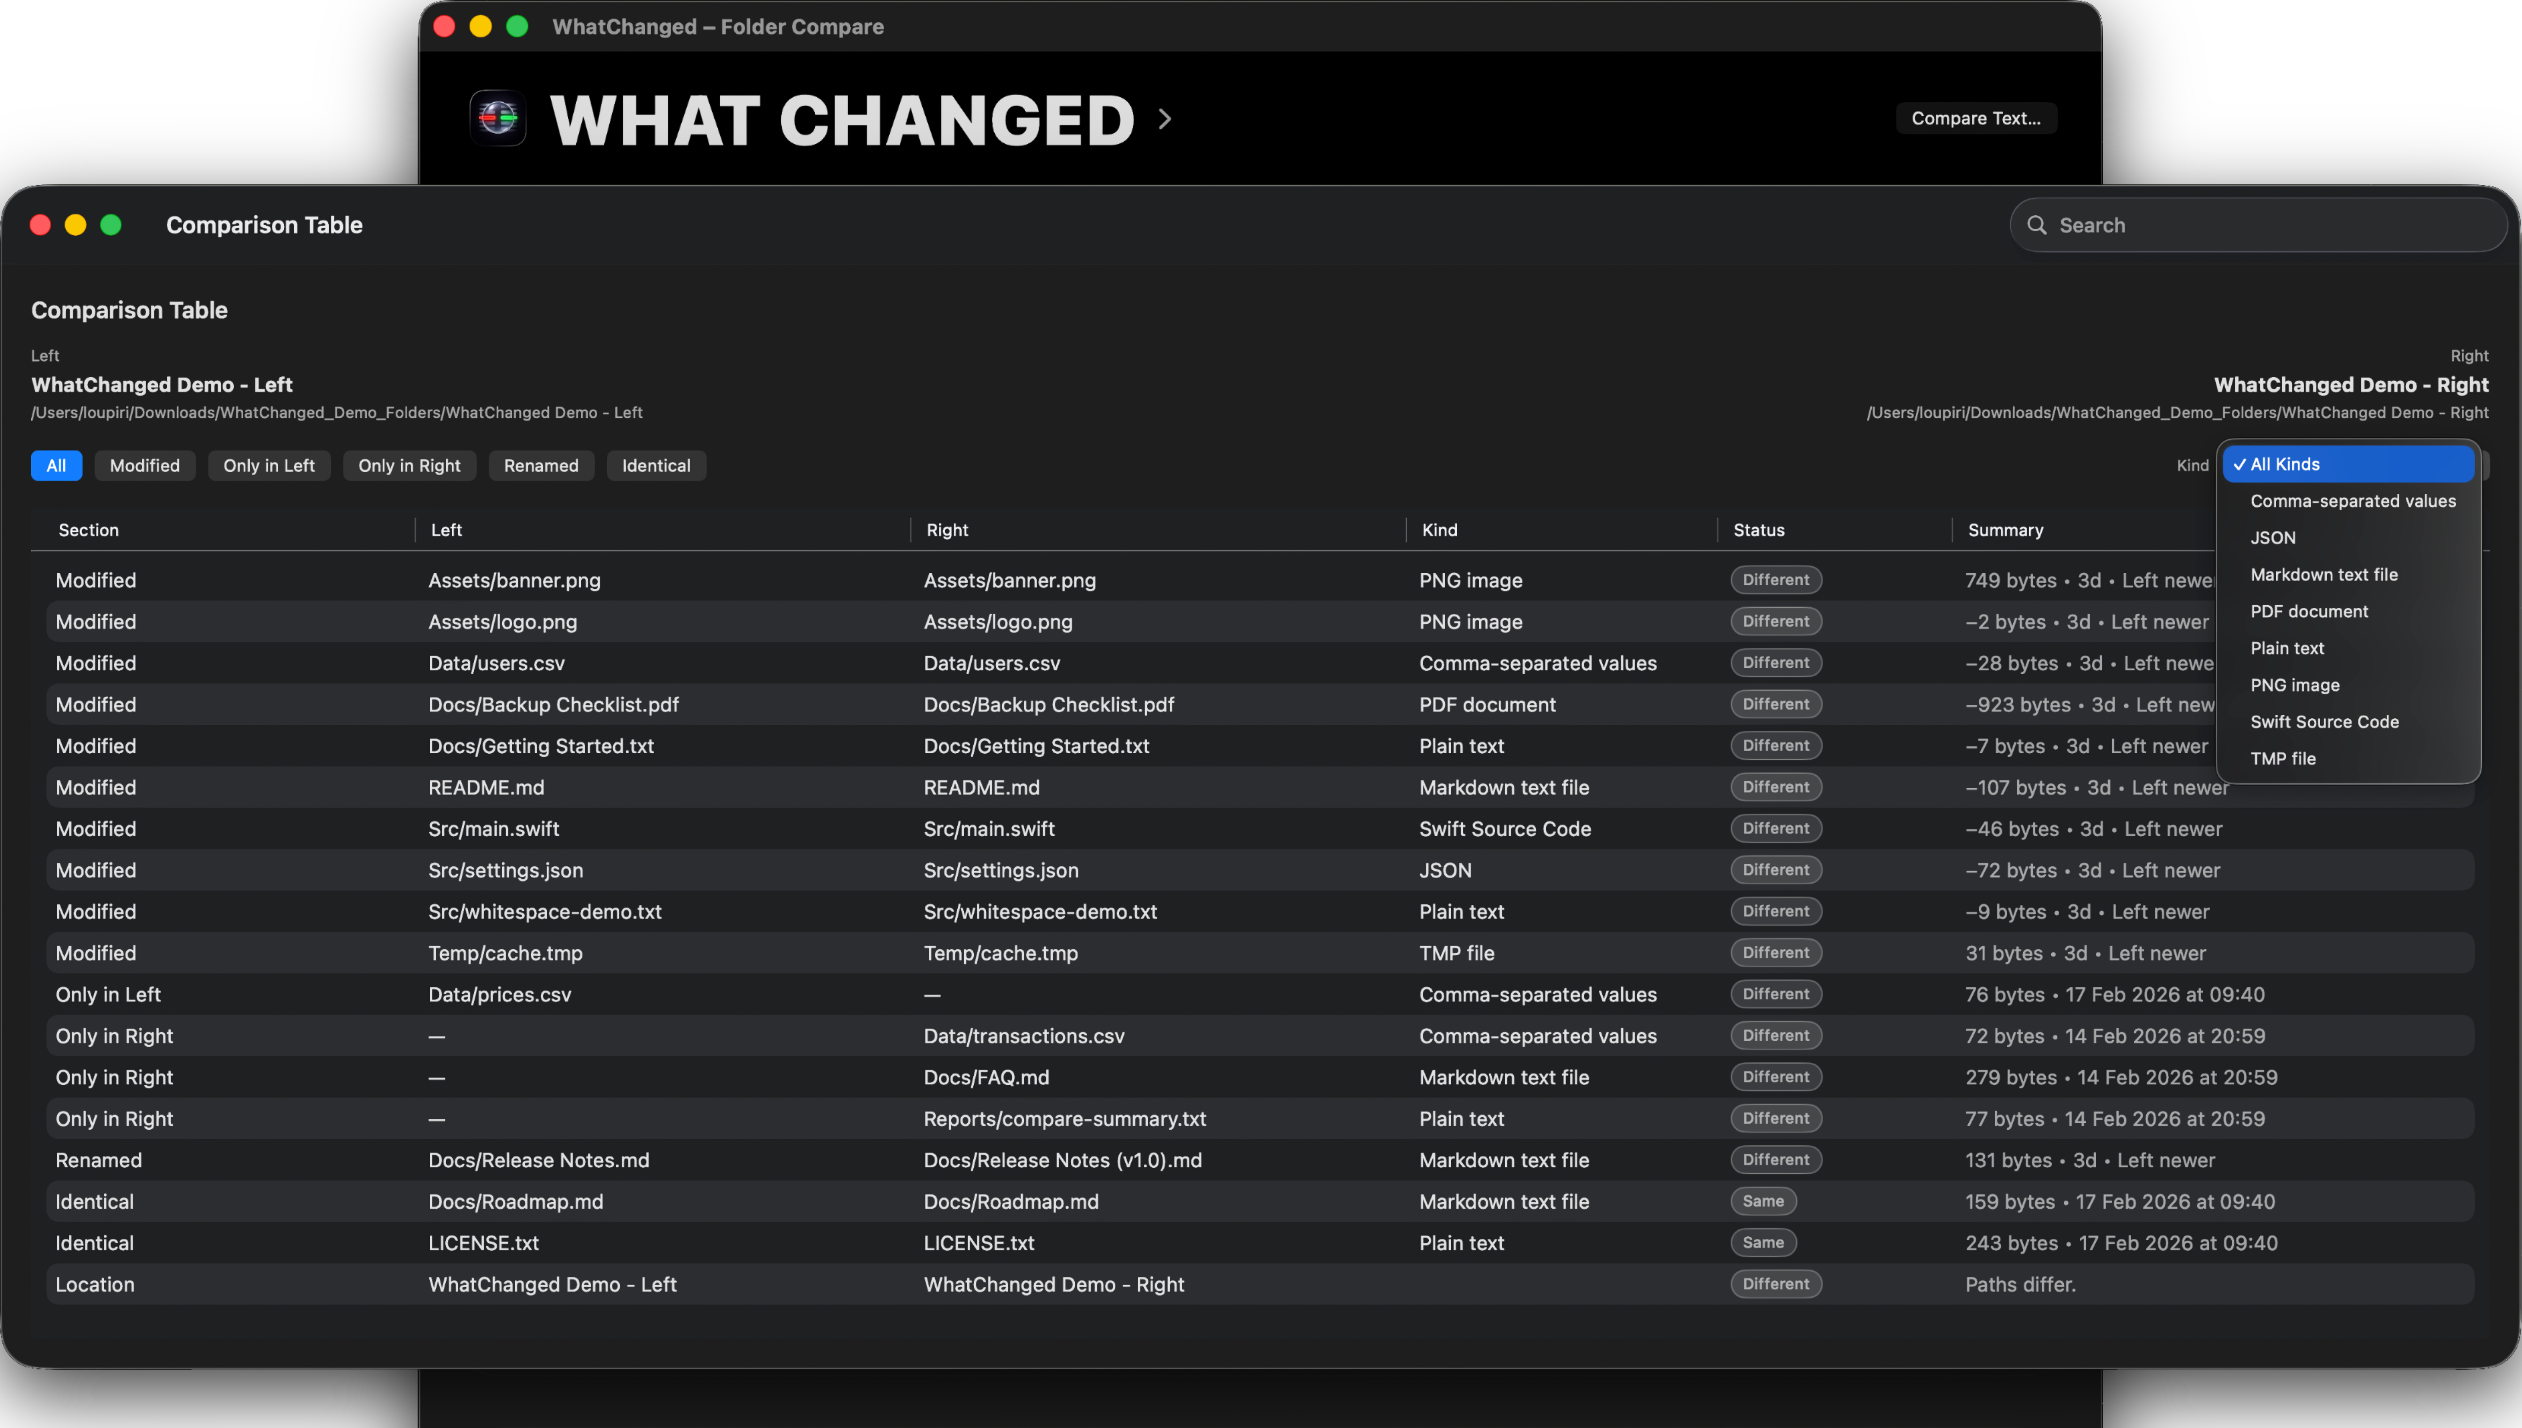Click the left folder path text

coord(337,413)
